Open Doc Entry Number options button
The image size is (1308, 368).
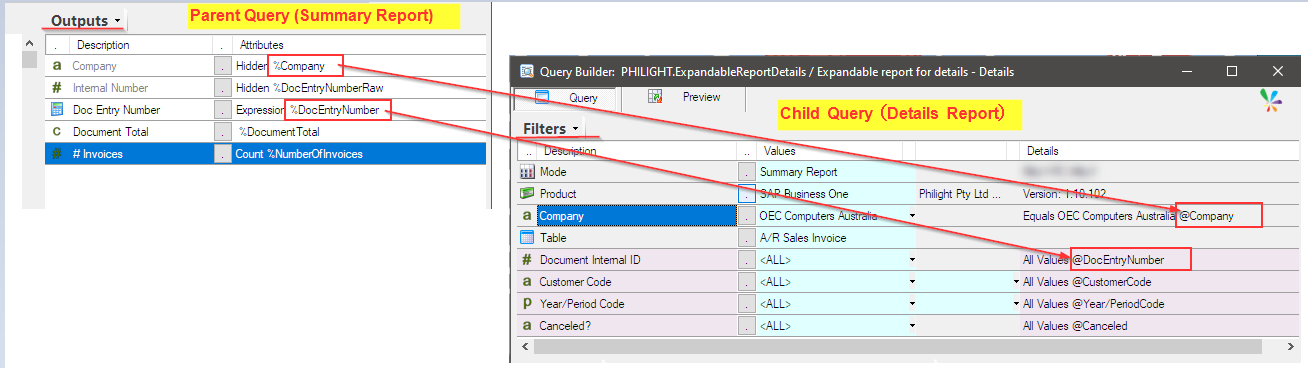(222, 110)
